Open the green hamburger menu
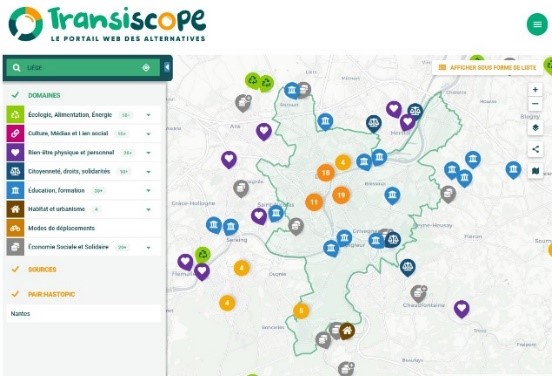This screenshot has width=552, height=376. tap(537, 24)
